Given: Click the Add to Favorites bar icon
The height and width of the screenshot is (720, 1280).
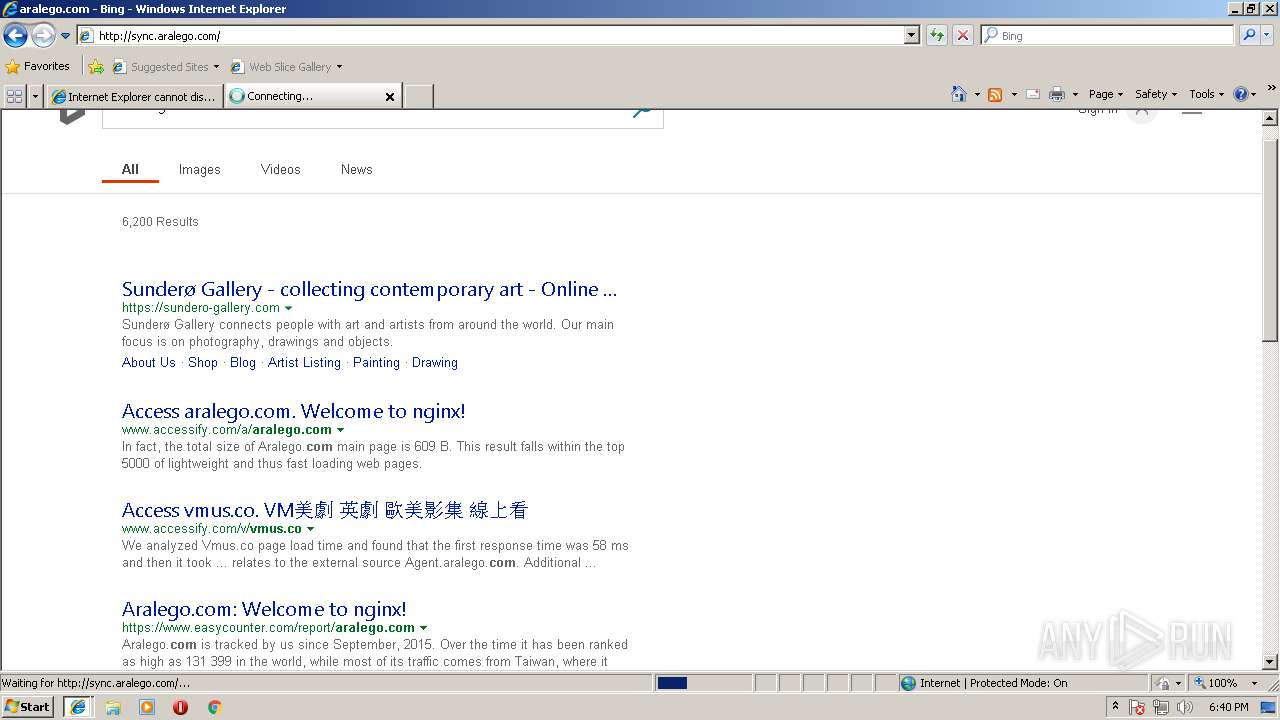Looking at the screenshot, I should (96, 67).
